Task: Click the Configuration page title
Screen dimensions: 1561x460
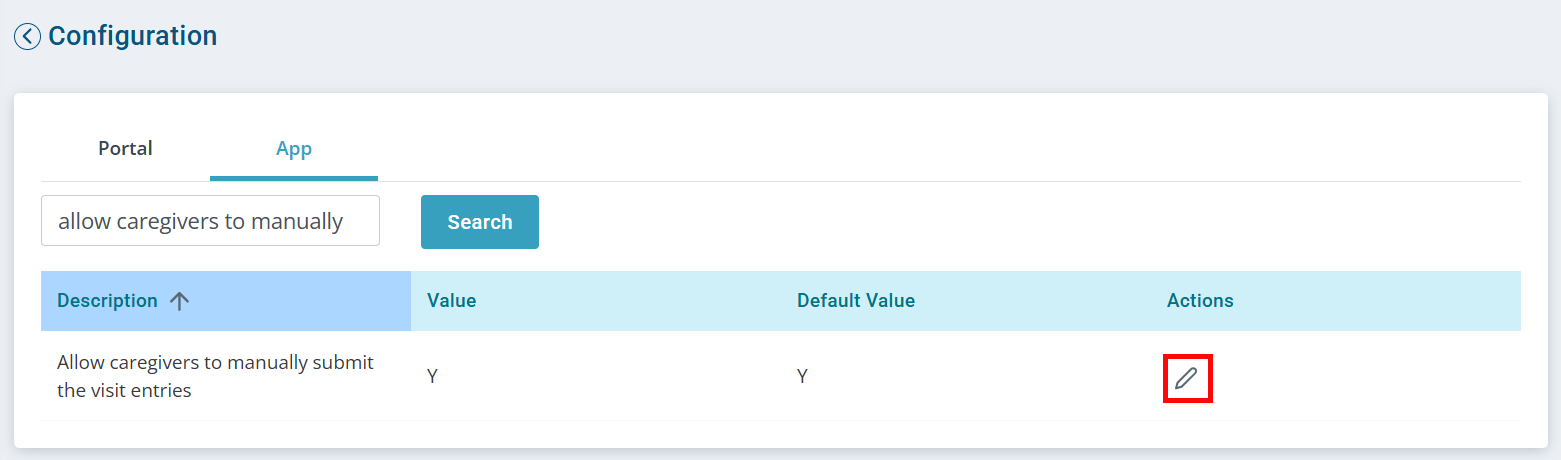Action: point(132,37)
